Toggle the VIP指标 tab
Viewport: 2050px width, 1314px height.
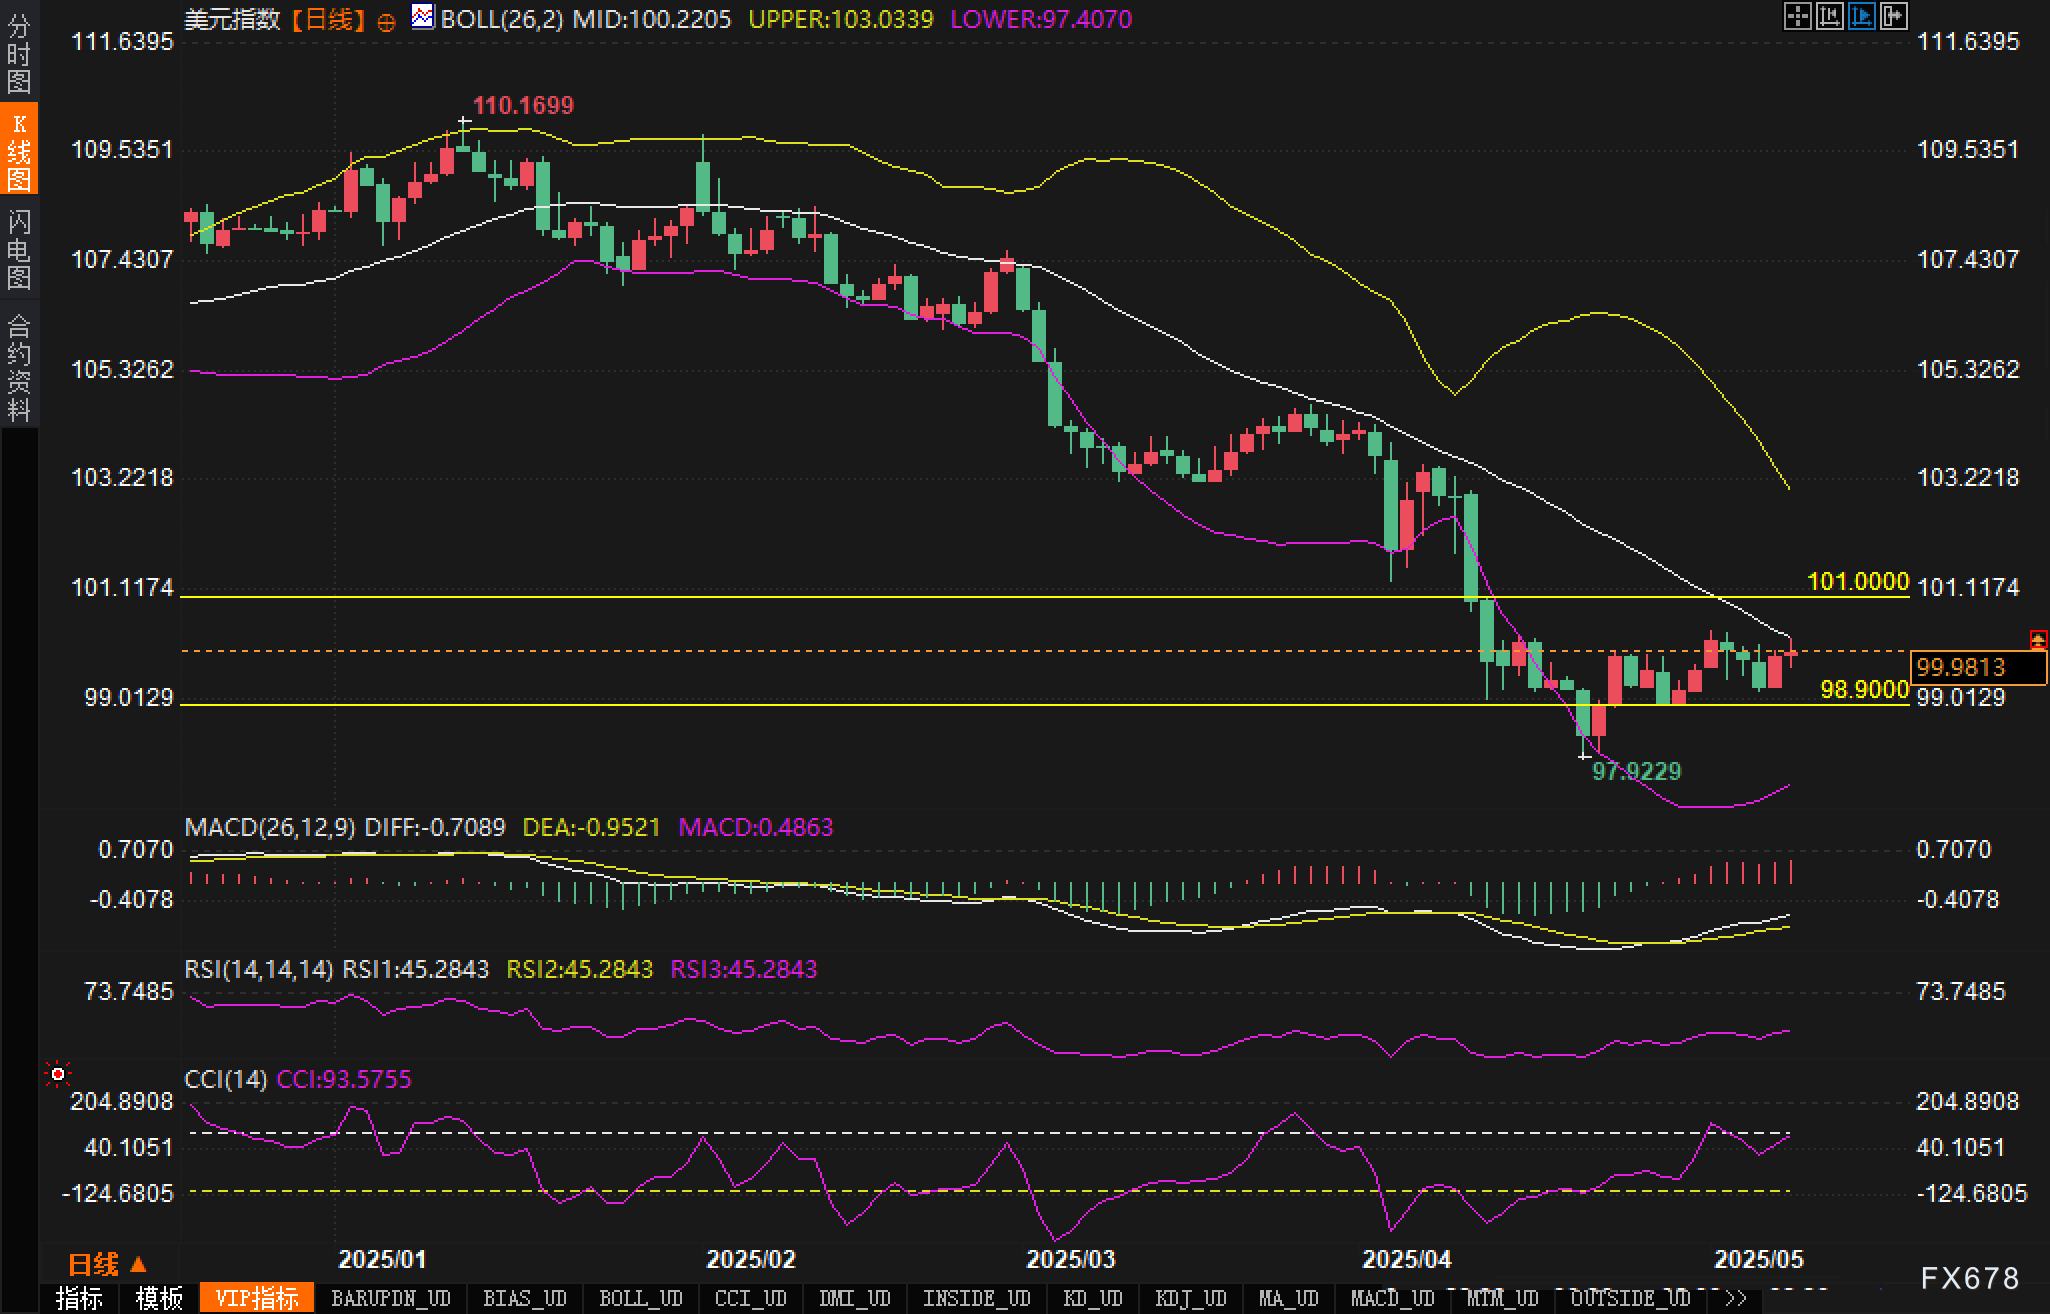(x=257, y=1299)
